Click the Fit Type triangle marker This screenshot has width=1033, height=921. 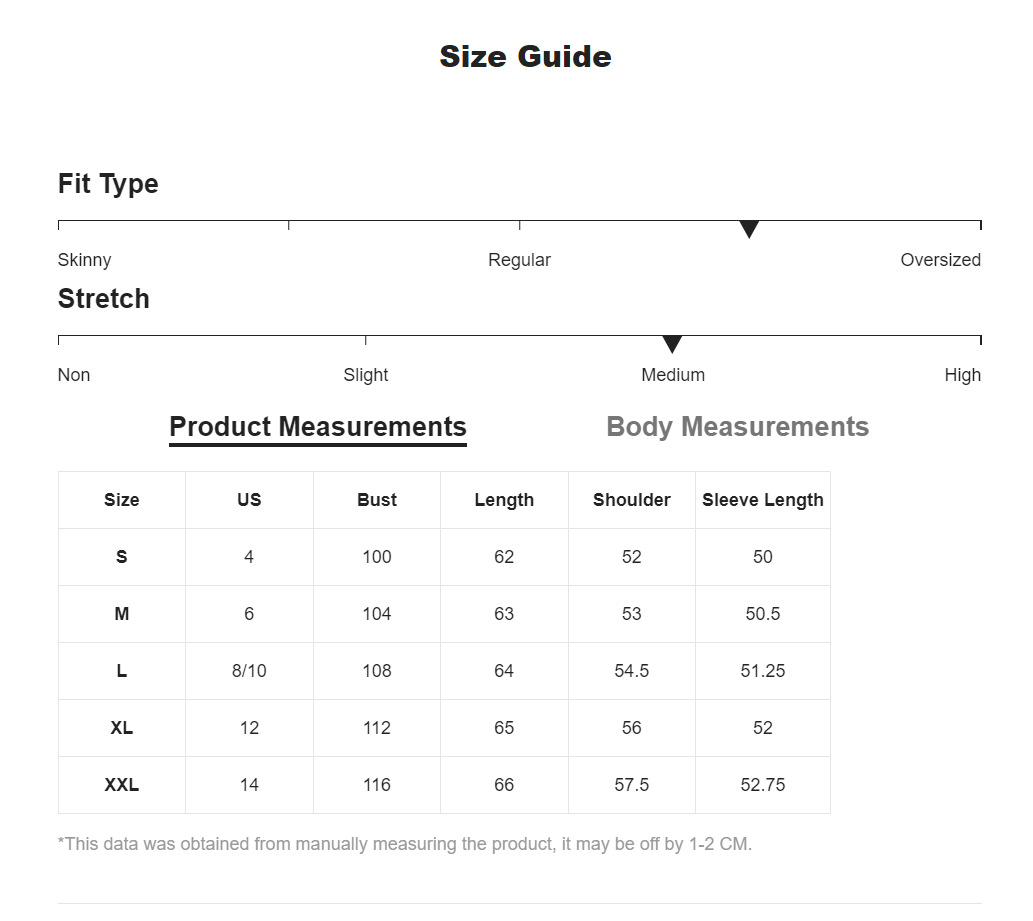(749, 230)
